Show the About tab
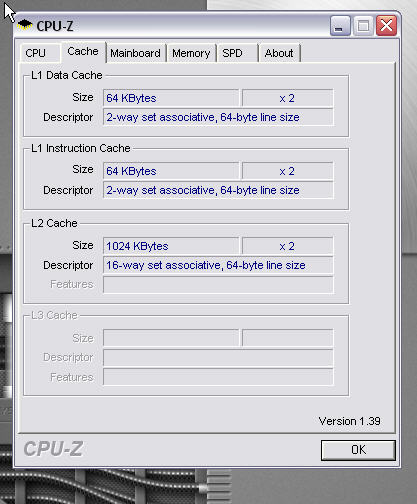The width and height of the screenshot is (417, 504). pyautogui.click(x=279, y=53)
